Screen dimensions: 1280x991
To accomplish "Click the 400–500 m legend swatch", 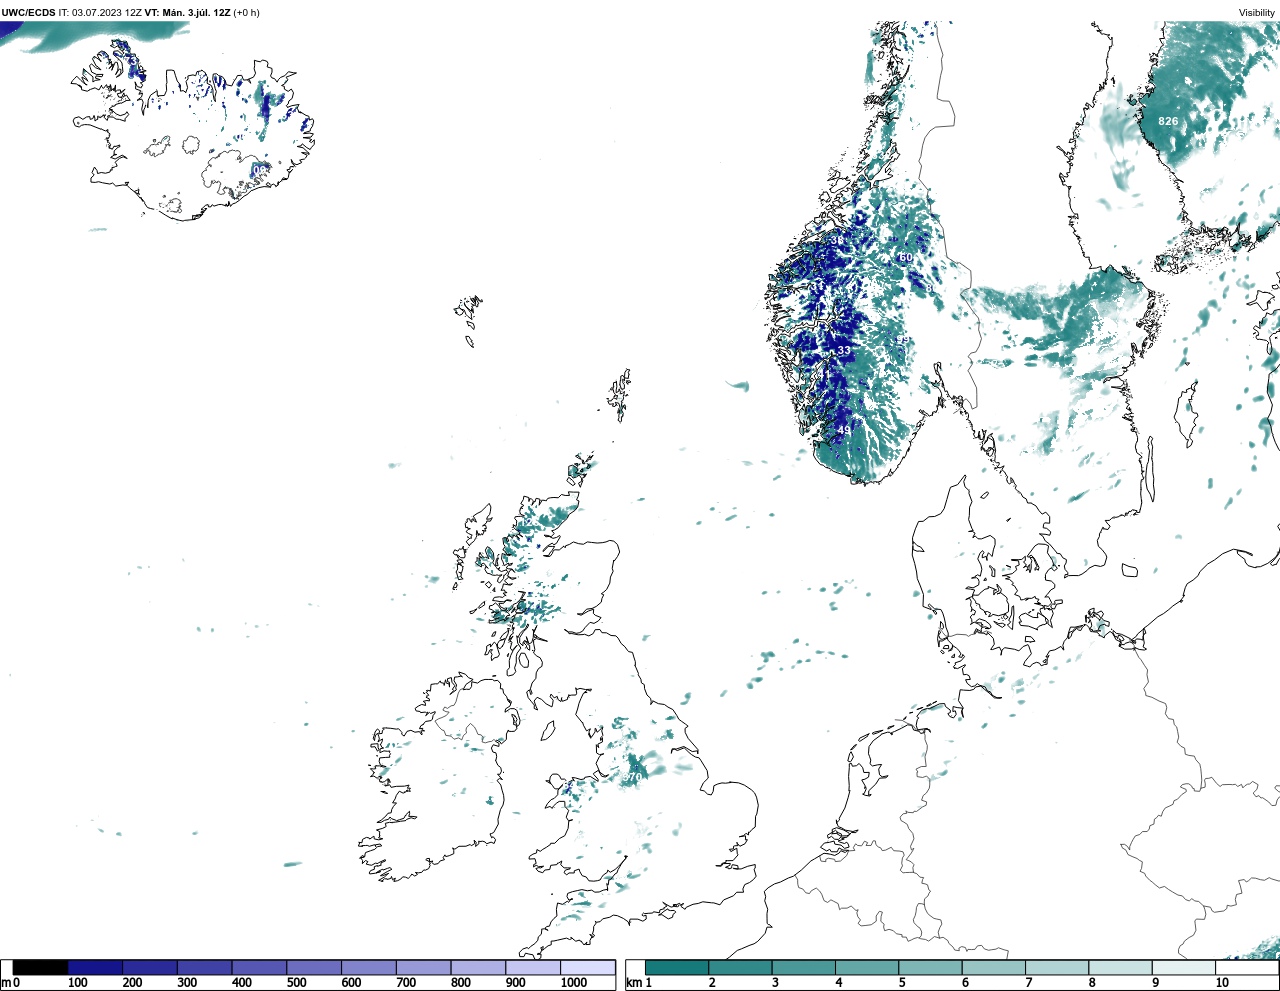I will pyautogui.click(x=259, y=967).
